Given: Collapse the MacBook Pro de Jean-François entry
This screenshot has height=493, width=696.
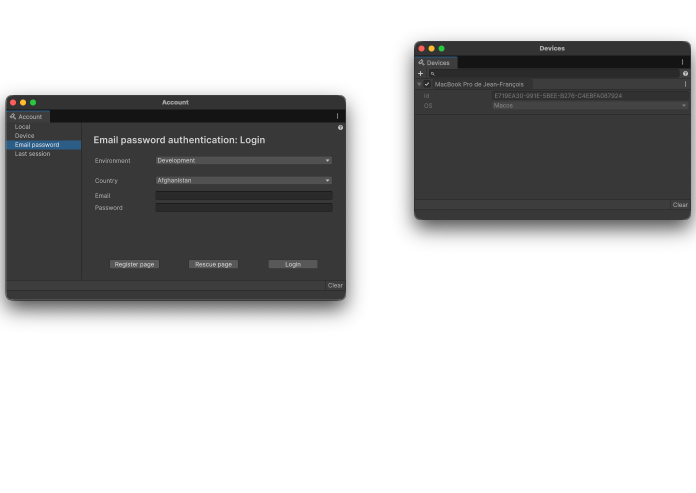Looking at the screenshot, I should click(x=419, y=84).
